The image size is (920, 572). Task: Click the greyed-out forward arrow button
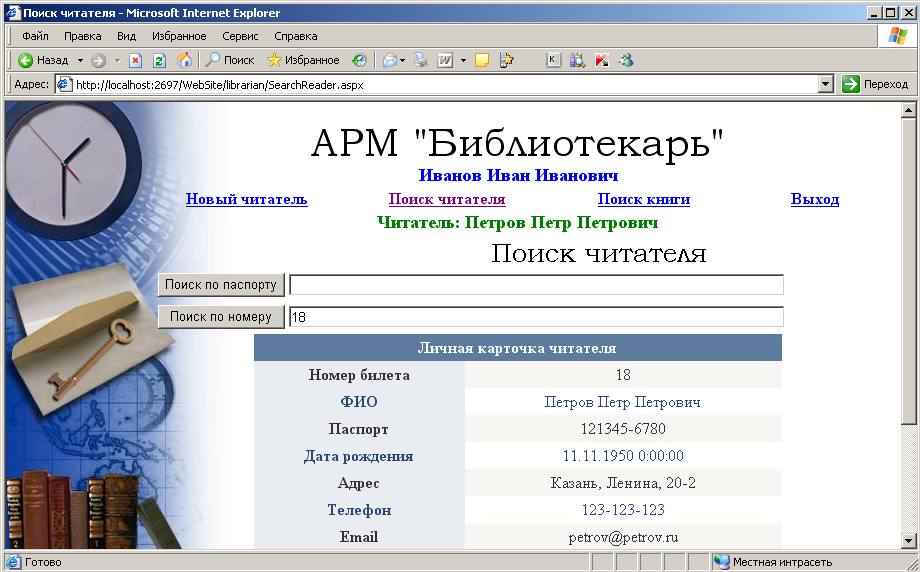coord(99,60)
